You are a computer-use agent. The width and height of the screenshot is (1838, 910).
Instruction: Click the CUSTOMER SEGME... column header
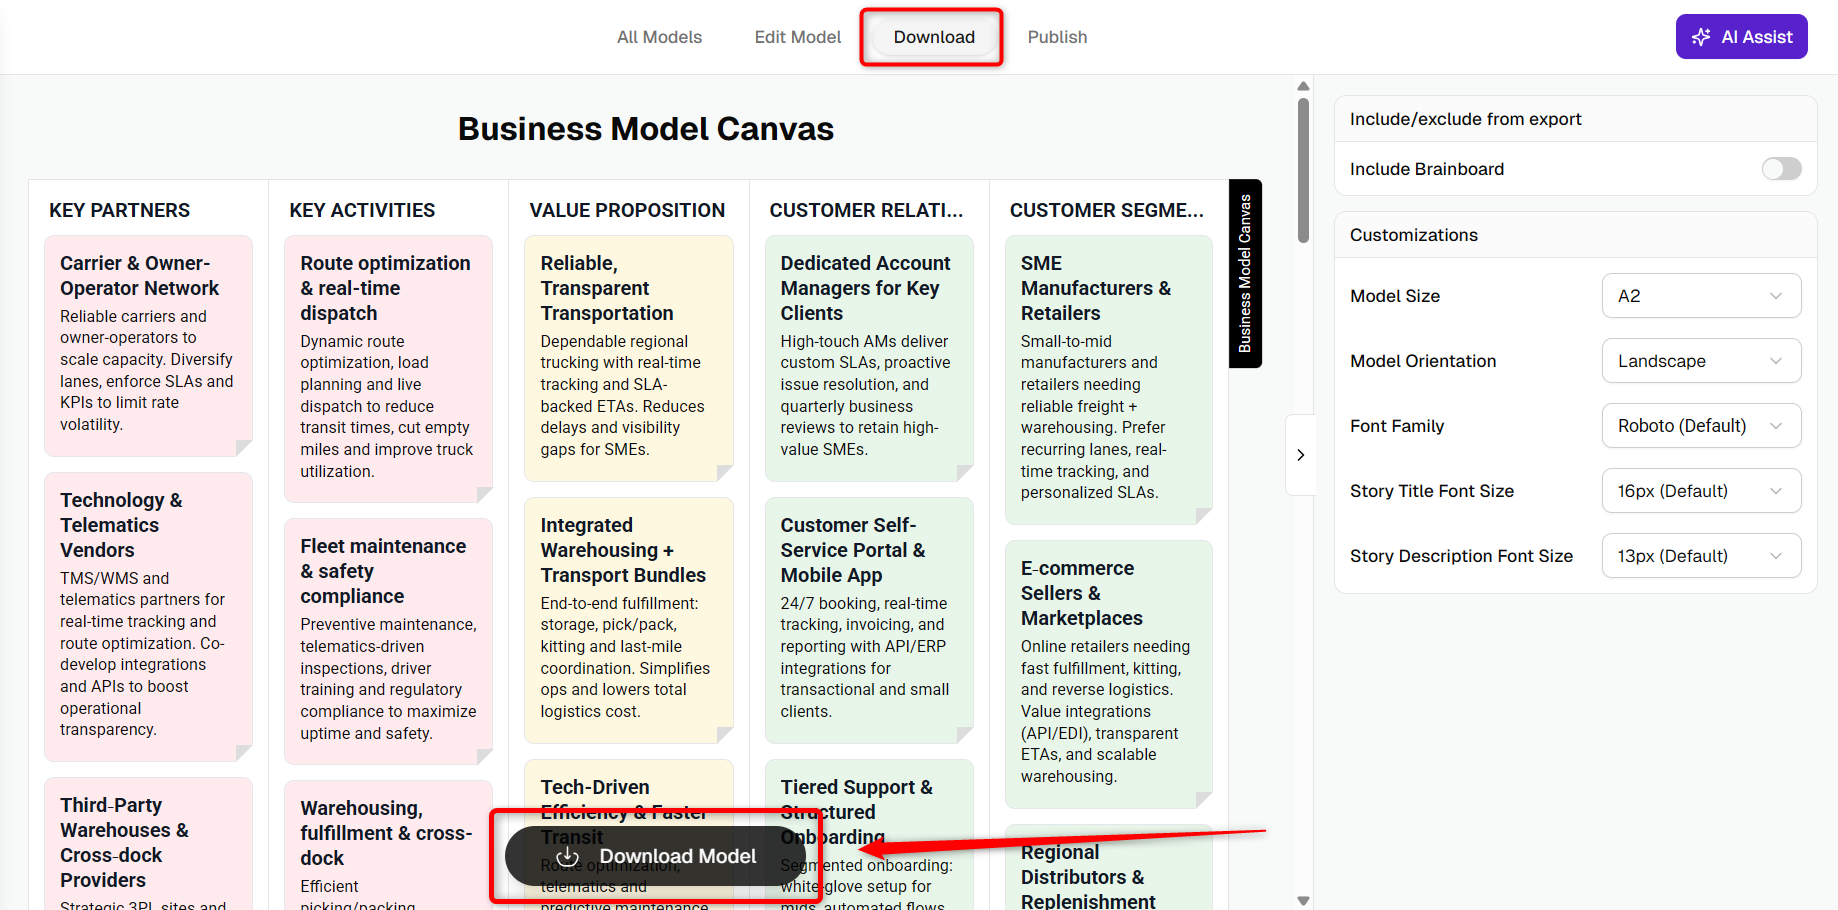point(1106,210)
